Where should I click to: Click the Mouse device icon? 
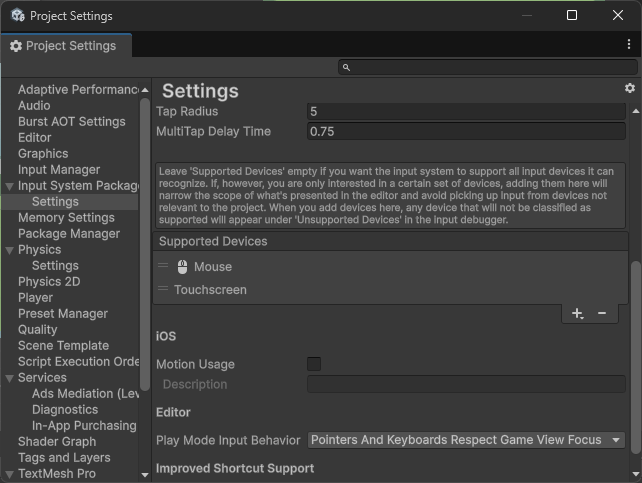[182, 267]
